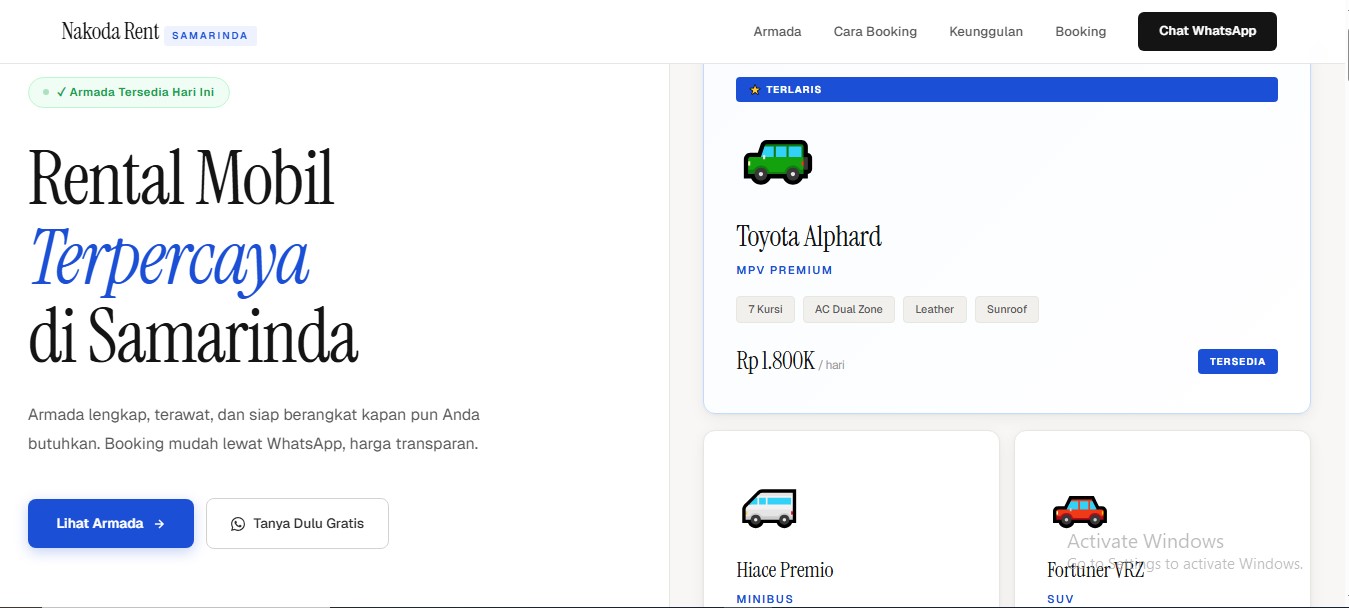Open the Keunggulan nav link
This screenshot has height=608, width=1349.
tap(986, 32)
